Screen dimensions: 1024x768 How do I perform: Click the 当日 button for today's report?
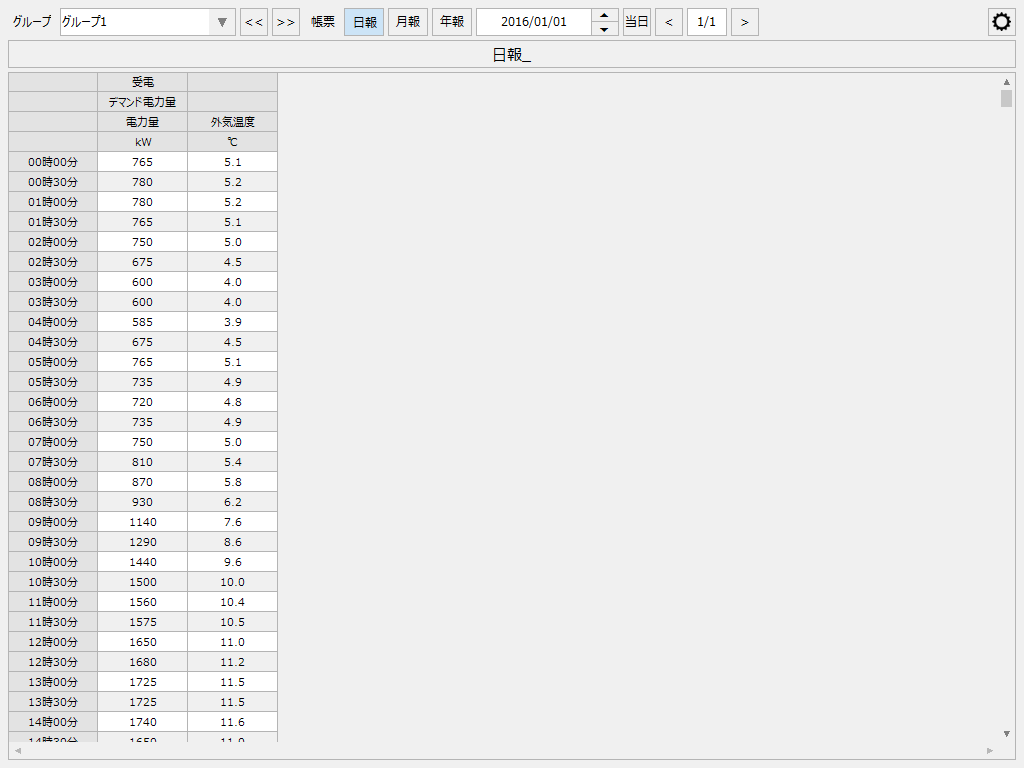tap(637, 21)
